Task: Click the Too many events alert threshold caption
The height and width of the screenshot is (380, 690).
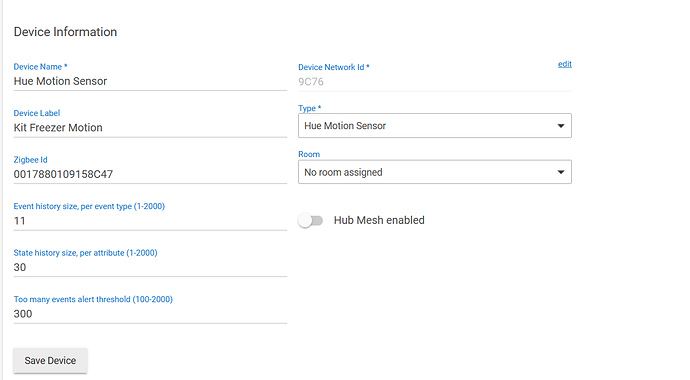Action: [x=93, y=299]
